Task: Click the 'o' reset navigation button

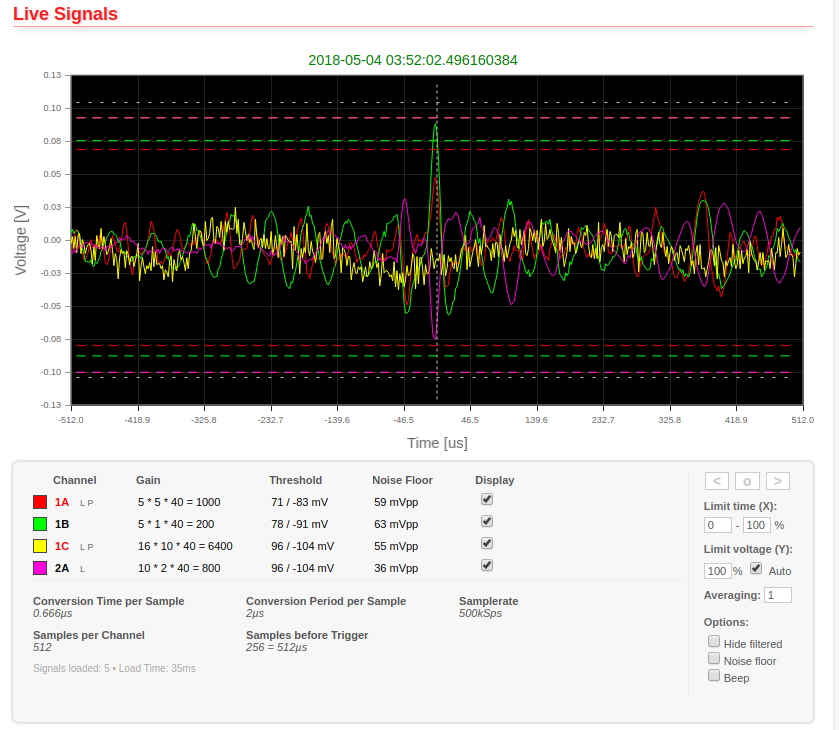Action: coord(747,481)
